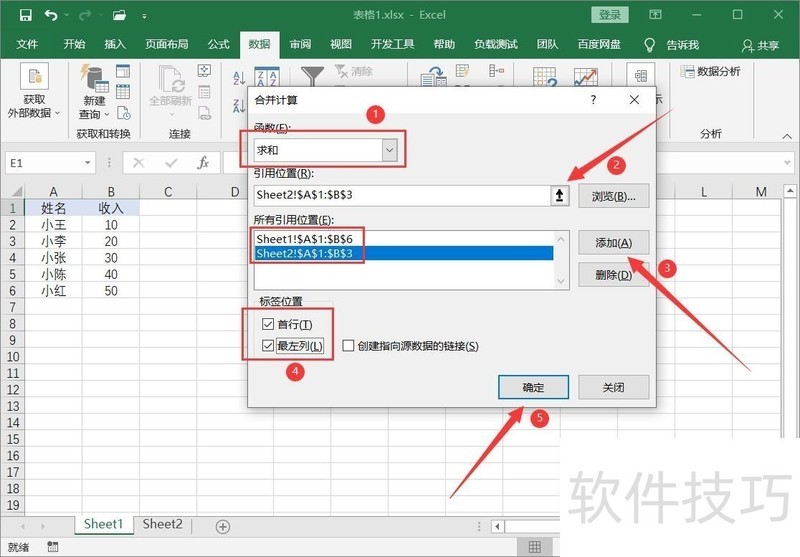
Task: Click the collapse range selector arrow icon
Action: click(x=560, y=195)
